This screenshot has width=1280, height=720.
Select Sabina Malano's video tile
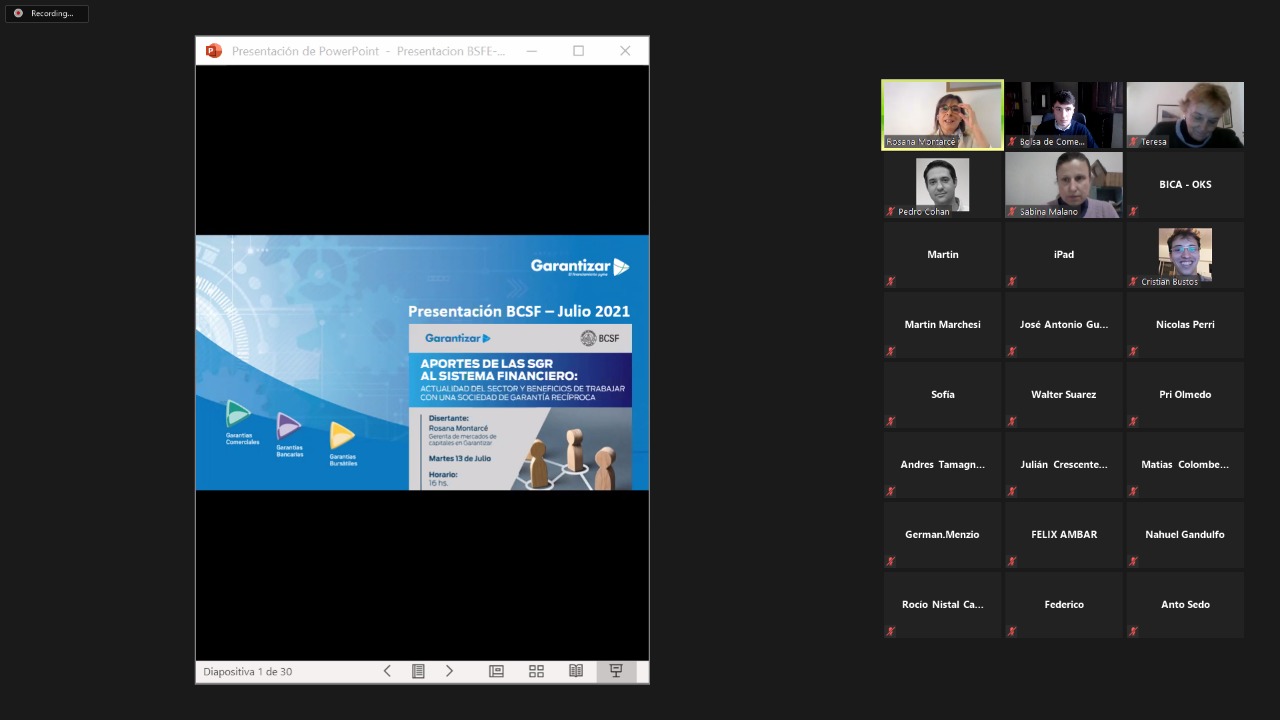tap(1064, 185)
